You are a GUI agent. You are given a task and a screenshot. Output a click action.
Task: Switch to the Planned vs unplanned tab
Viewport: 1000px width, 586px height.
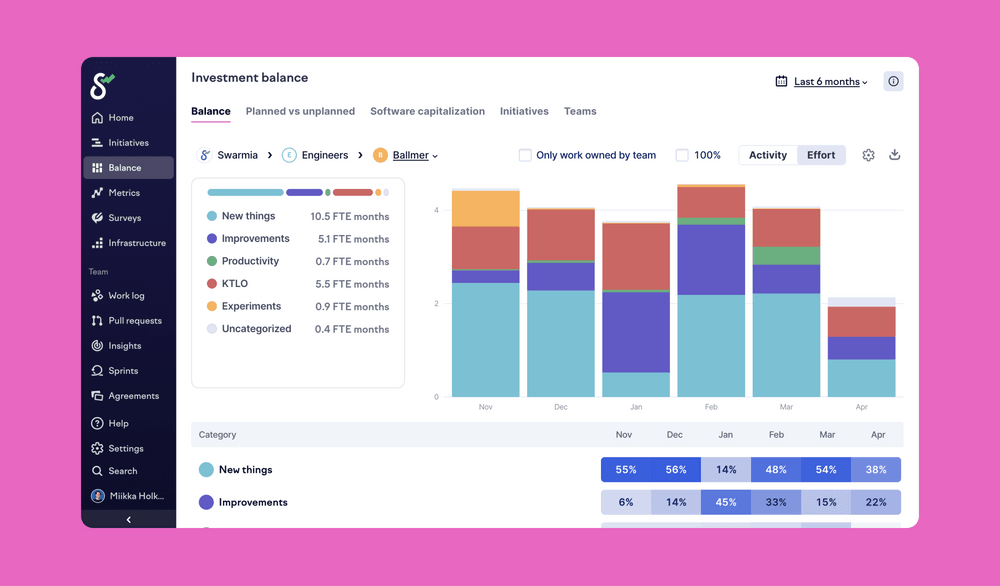coord(300,111)
